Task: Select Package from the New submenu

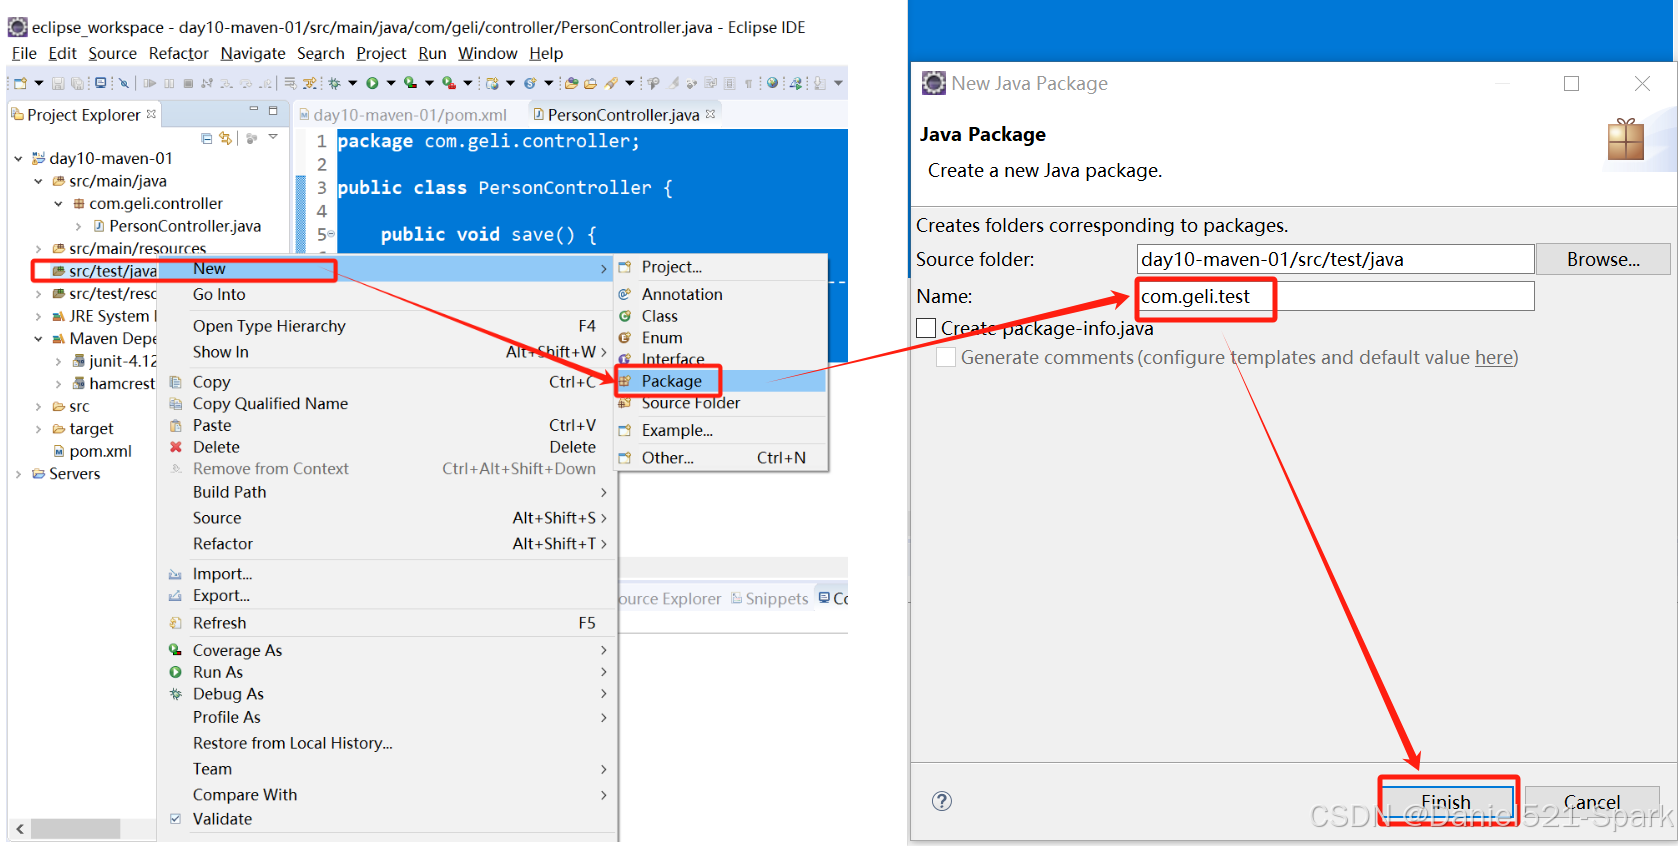Action: (x=720, y=381)
